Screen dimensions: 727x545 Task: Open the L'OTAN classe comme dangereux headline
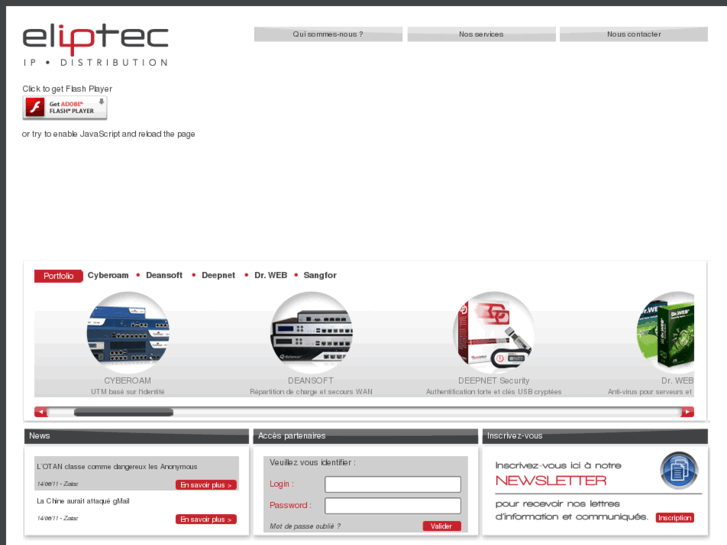[x=117, y=467]
